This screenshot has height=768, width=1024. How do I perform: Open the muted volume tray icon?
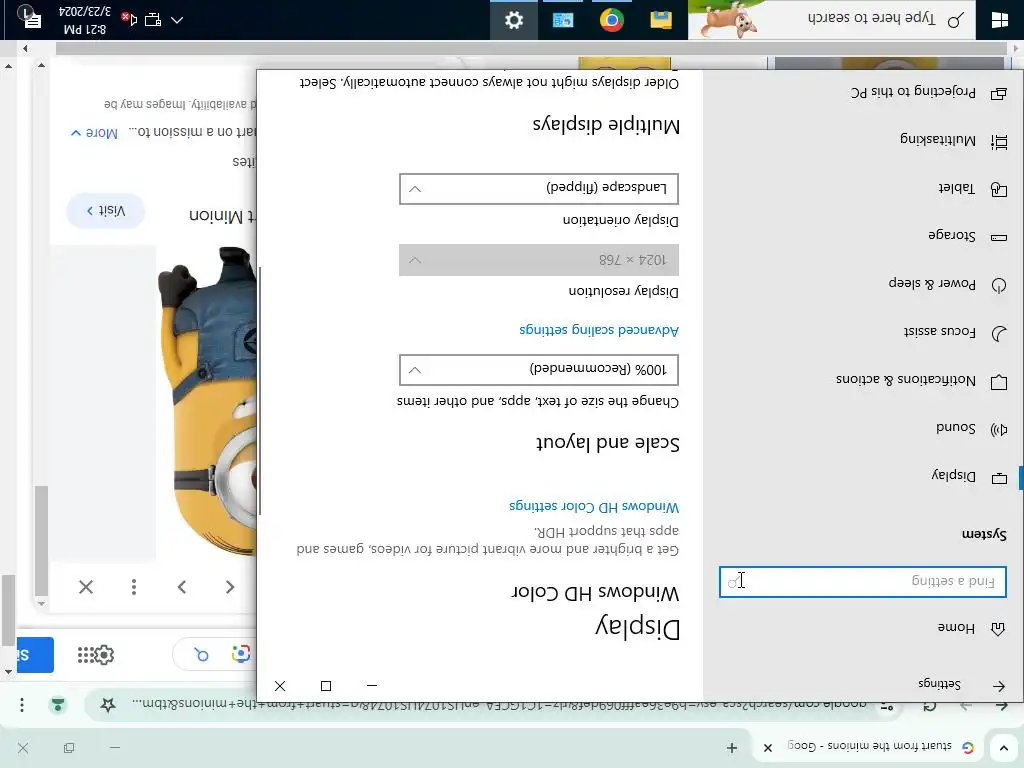click(129, 20)
